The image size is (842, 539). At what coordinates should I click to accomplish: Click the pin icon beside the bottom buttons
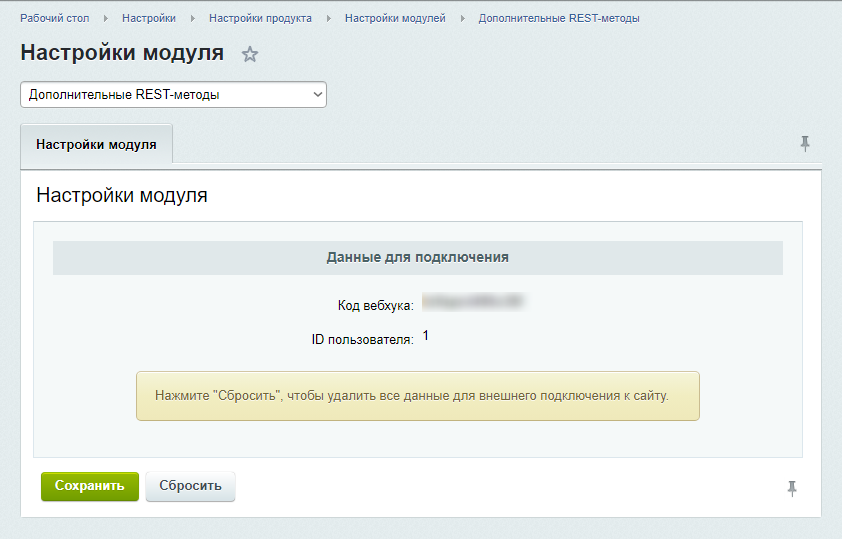point(792,488)
